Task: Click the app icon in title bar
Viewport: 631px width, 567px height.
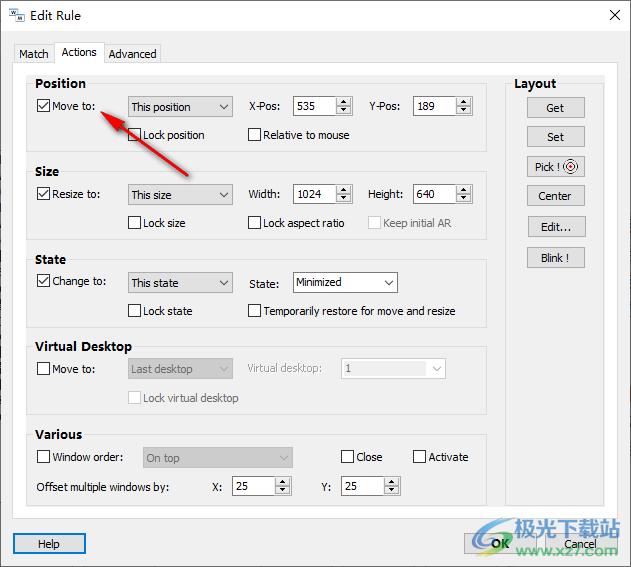Action: pos(17,15)
